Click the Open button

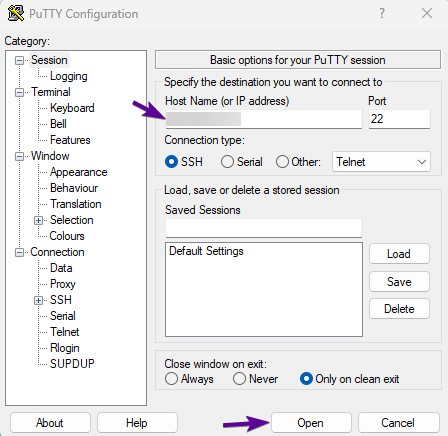tap(311, 423)
